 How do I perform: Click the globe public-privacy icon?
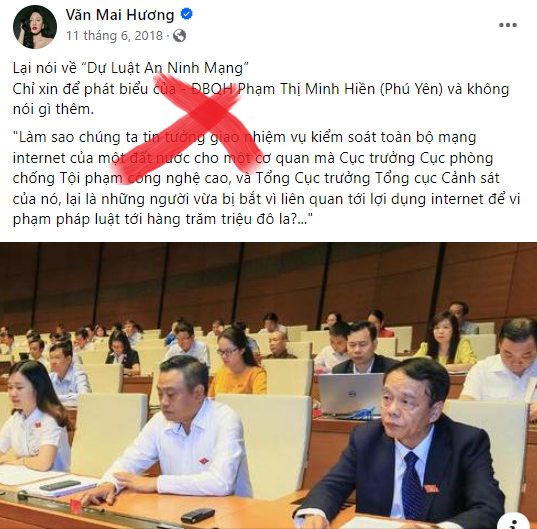pos(179,36)
